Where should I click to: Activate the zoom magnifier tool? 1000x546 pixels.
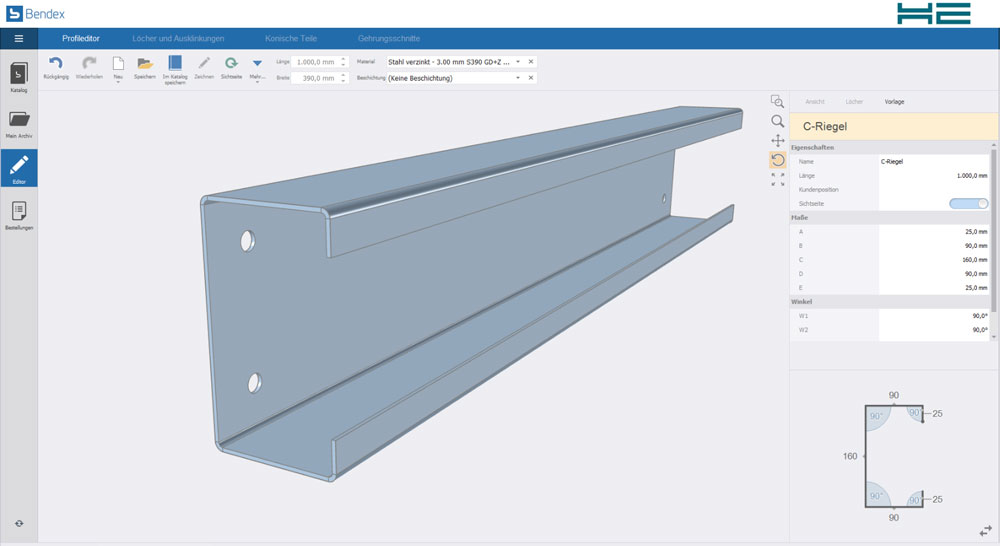[x=777, y=121]
